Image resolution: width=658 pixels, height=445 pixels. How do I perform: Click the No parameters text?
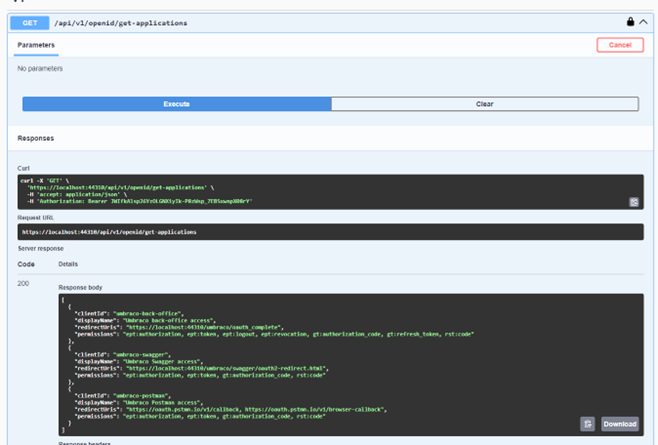pos(40,69)
